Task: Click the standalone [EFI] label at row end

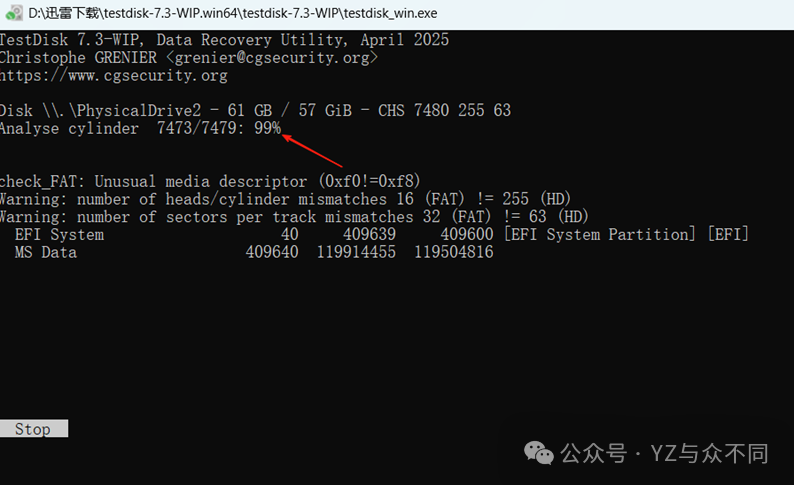Action: click(728, 235)
